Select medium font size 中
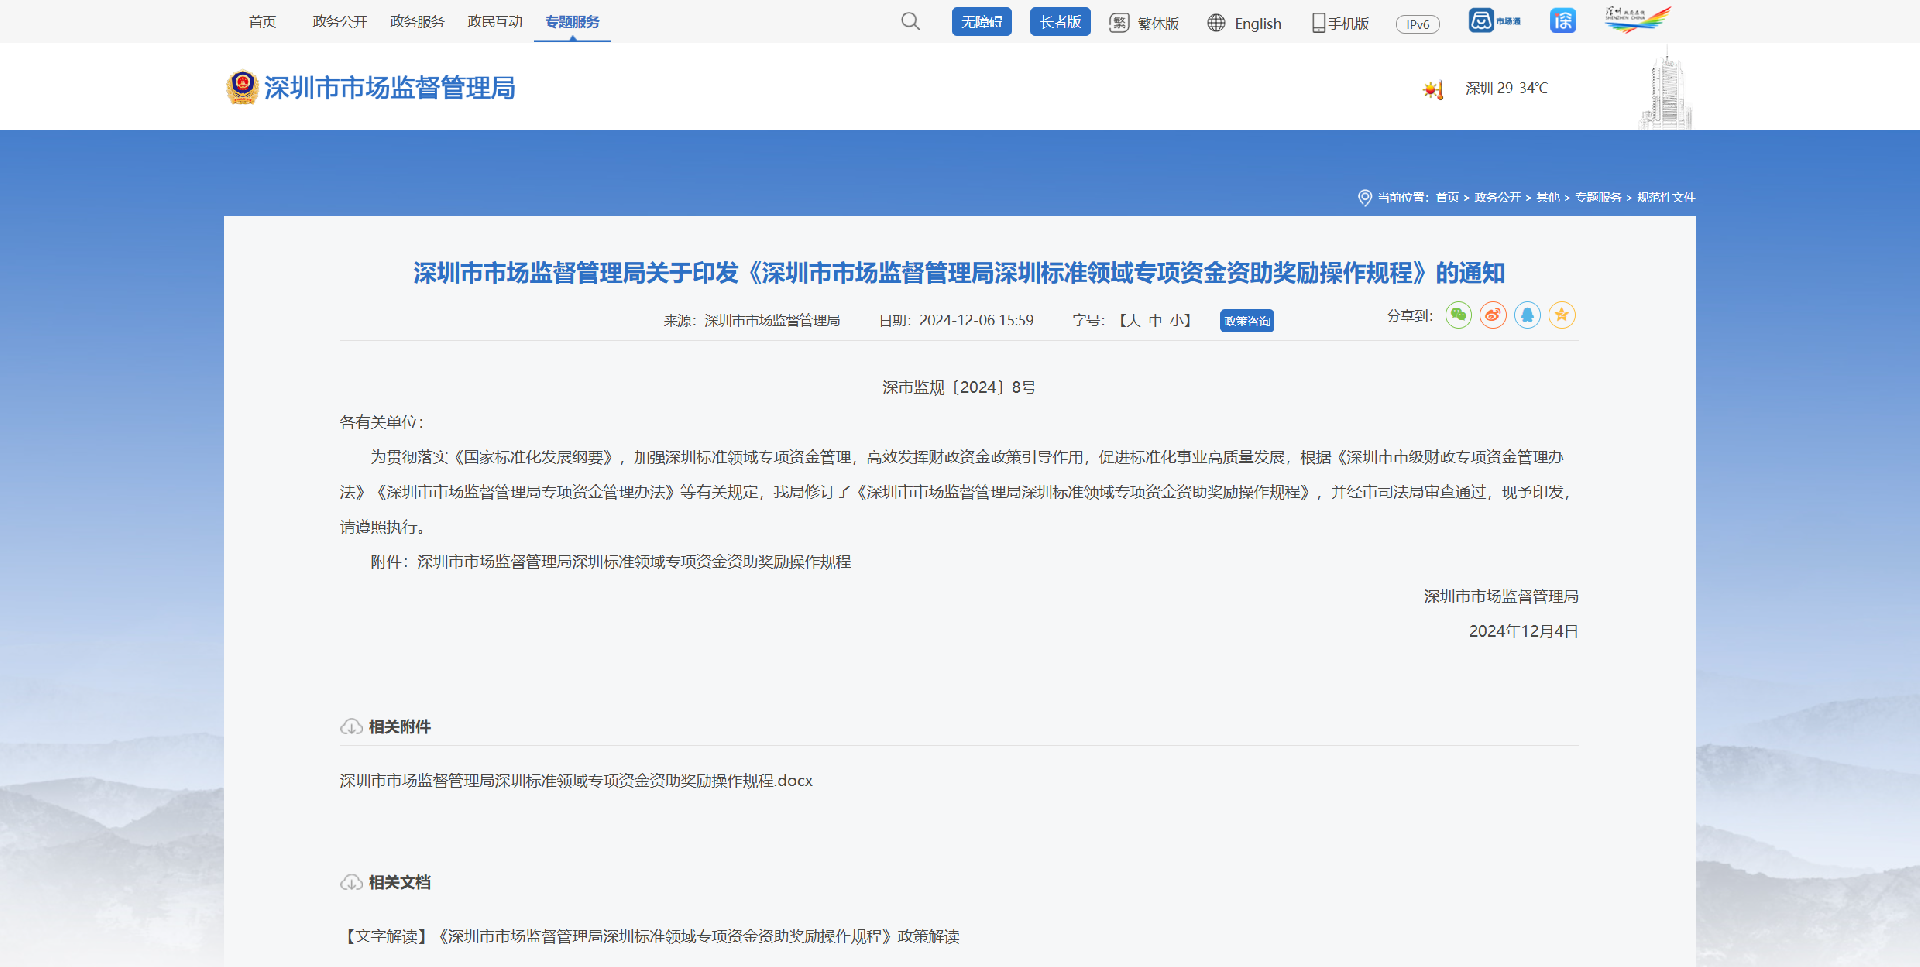Image resolution: width=1920 pixels, height=967 pixels. click(x=1157, y=321)
